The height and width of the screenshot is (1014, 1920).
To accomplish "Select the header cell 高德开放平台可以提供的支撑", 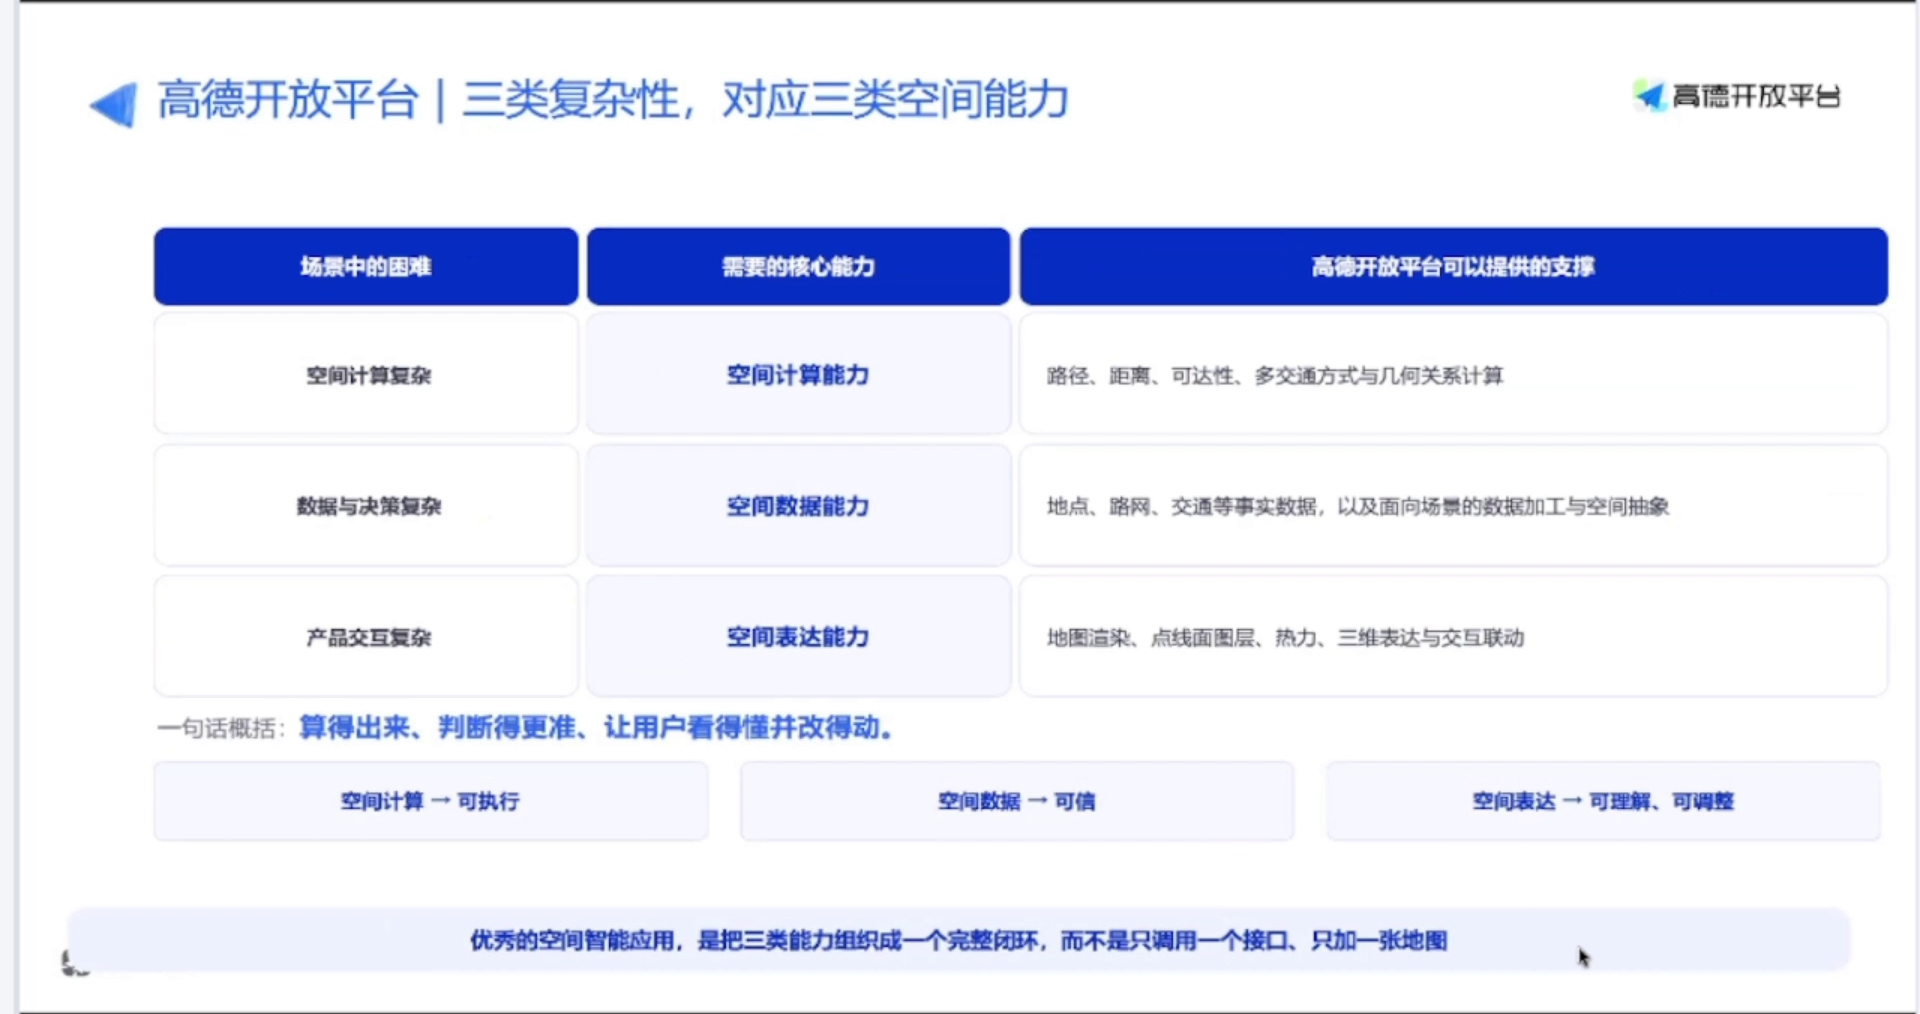I will pyautogui.click(x=1453, y=266).
